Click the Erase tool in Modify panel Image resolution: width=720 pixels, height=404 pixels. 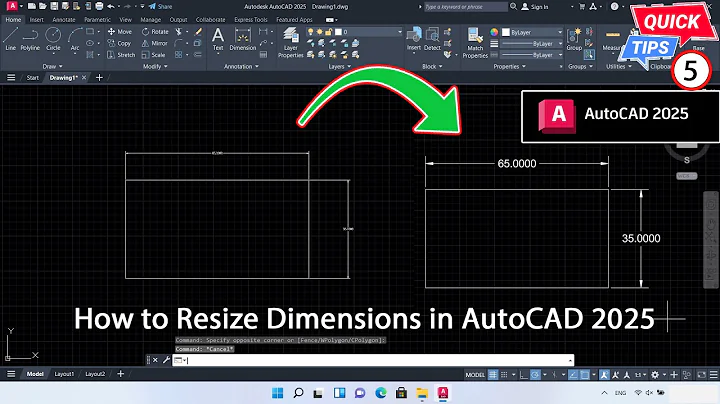pos(198,32)
